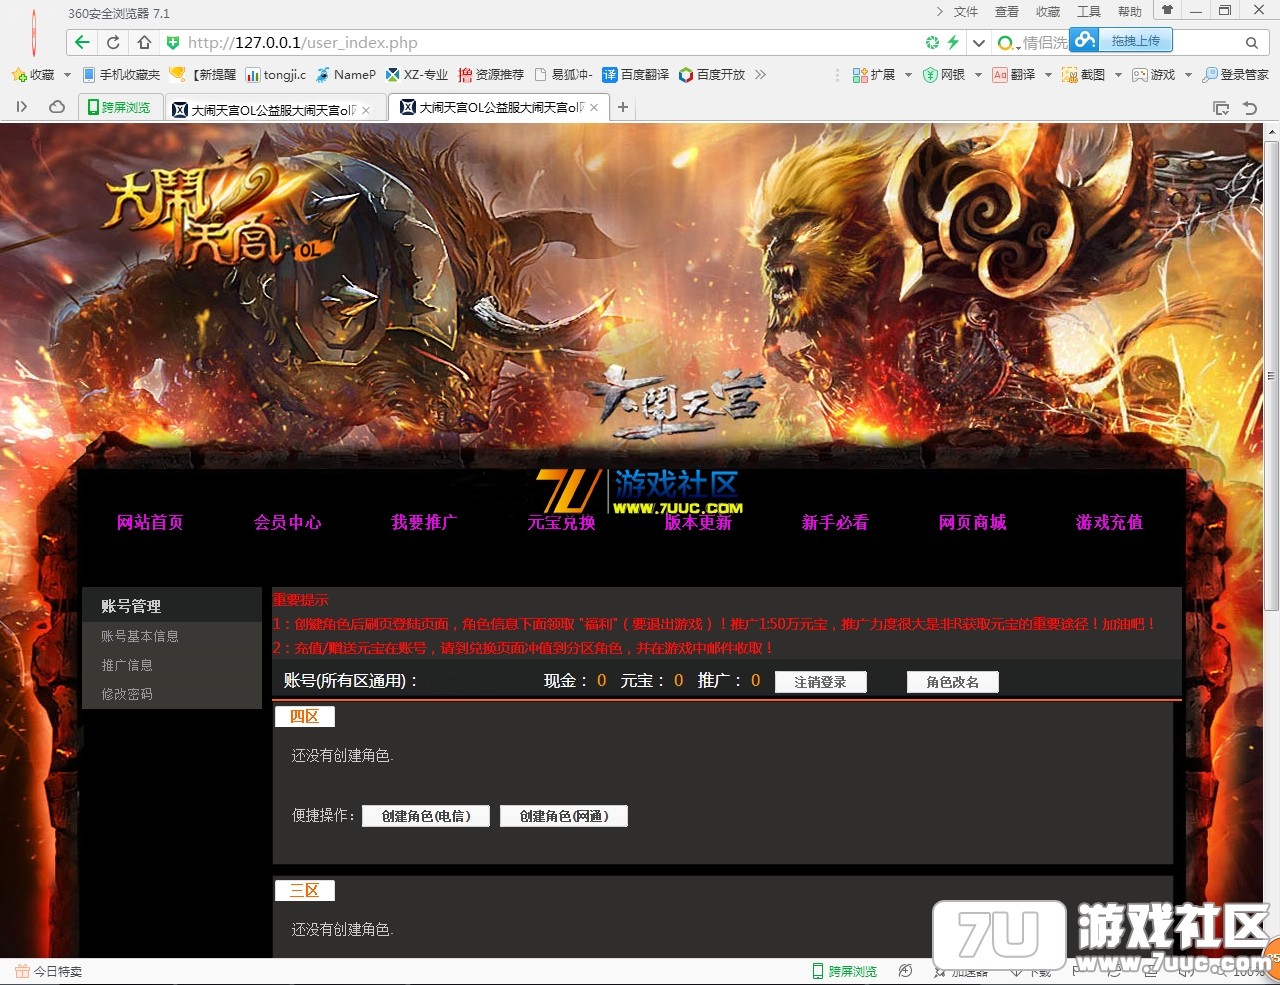Open the 资源推荐 bookmark
This screenshot has width=1280, height=985.
(x=491, y=75)
